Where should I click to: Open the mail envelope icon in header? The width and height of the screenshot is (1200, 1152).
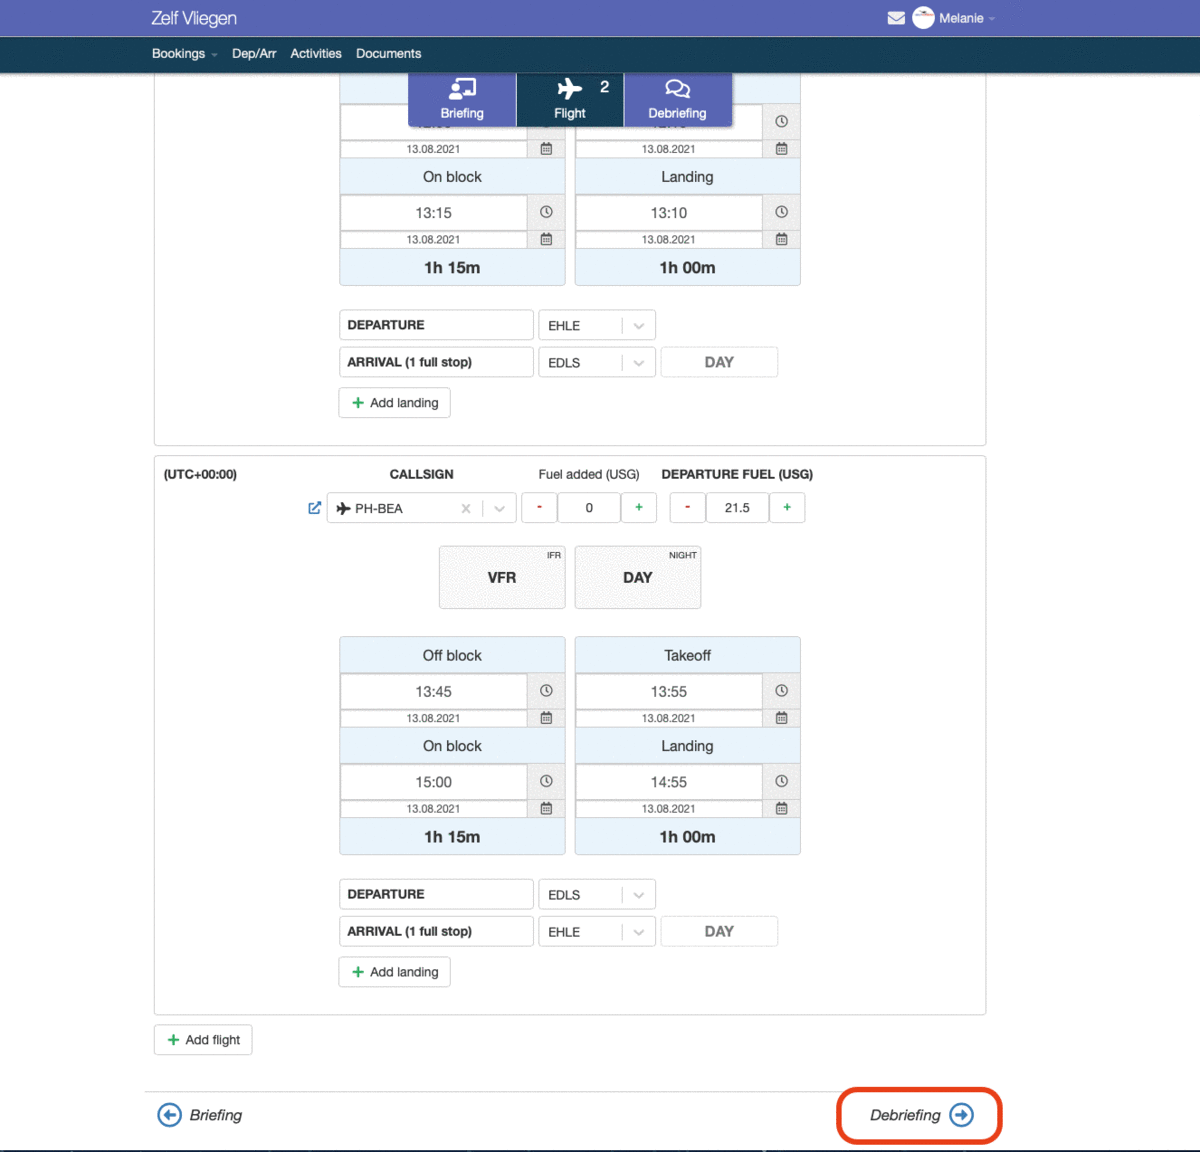tap(896, 18)
